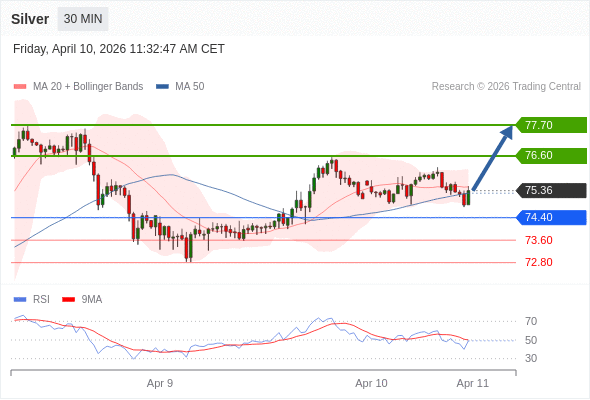Toggle the '9MA' legend label
This screenshot has width=590, height=400.
pyautogui.click(x=92, y=300)
